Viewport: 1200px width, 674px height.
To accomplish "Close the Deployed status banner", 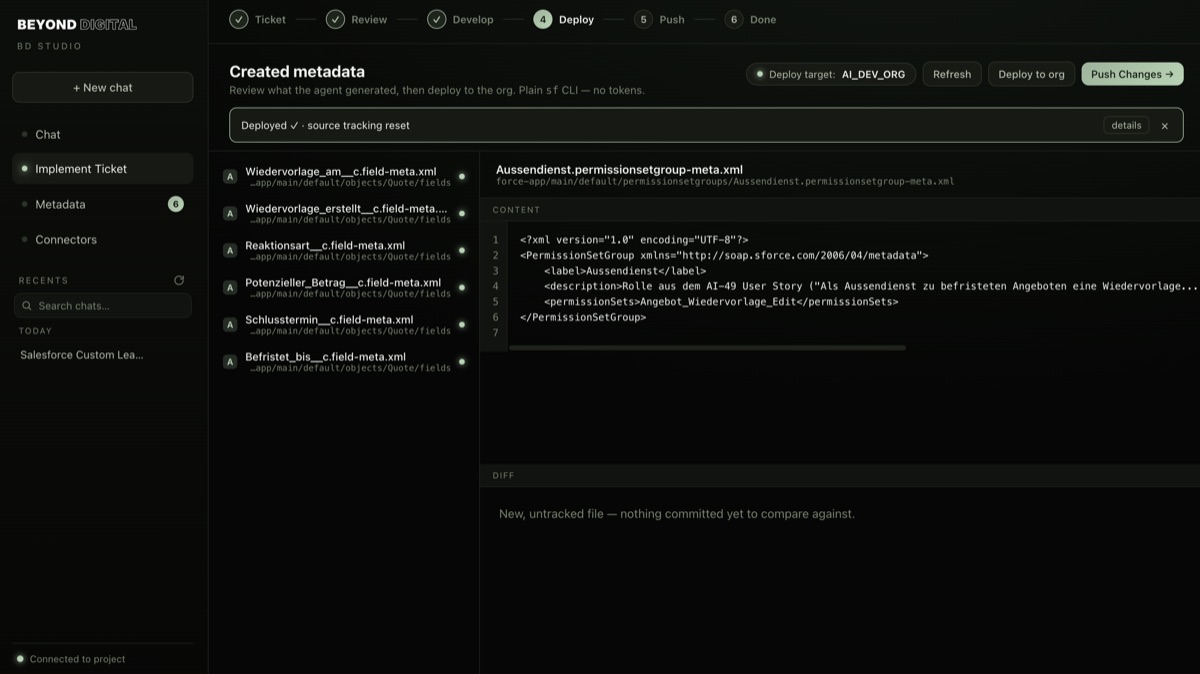I will pos(1164,126).
